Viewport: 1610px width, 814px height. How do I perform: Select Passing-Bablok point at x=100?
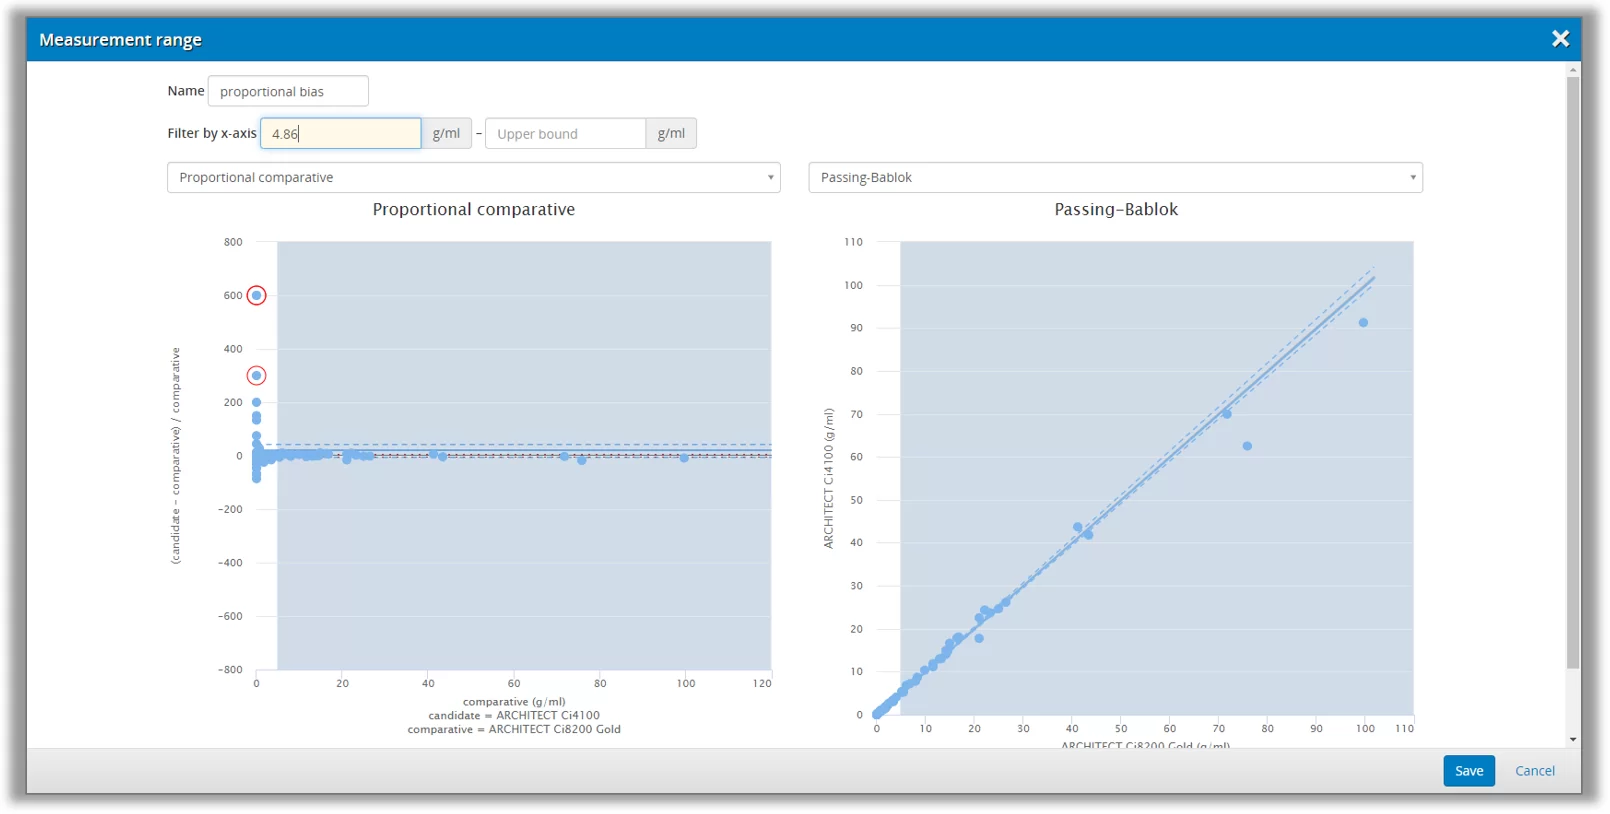[1363, 323]
